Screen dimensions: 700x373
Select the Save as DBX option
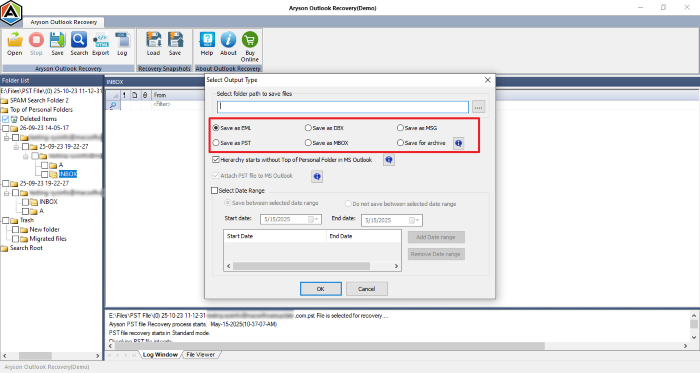[308, 128]
